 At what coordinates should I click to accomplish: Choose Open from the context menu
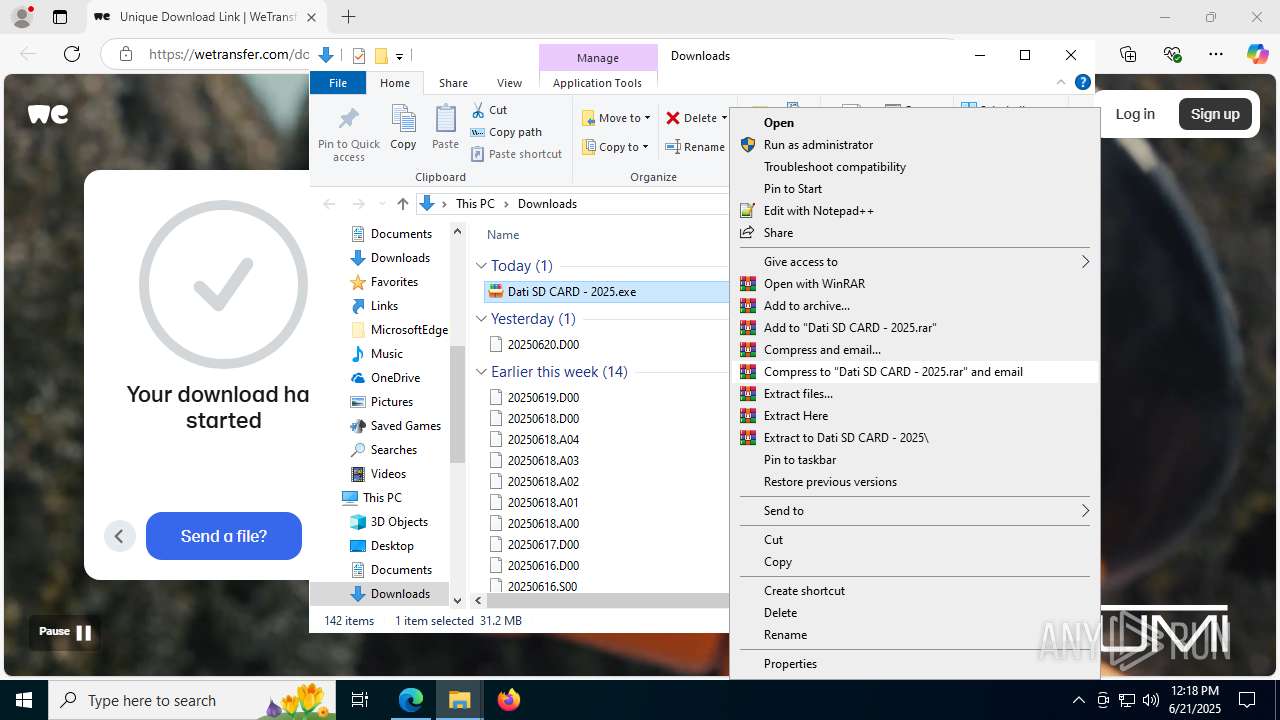(x=914, y=123)
